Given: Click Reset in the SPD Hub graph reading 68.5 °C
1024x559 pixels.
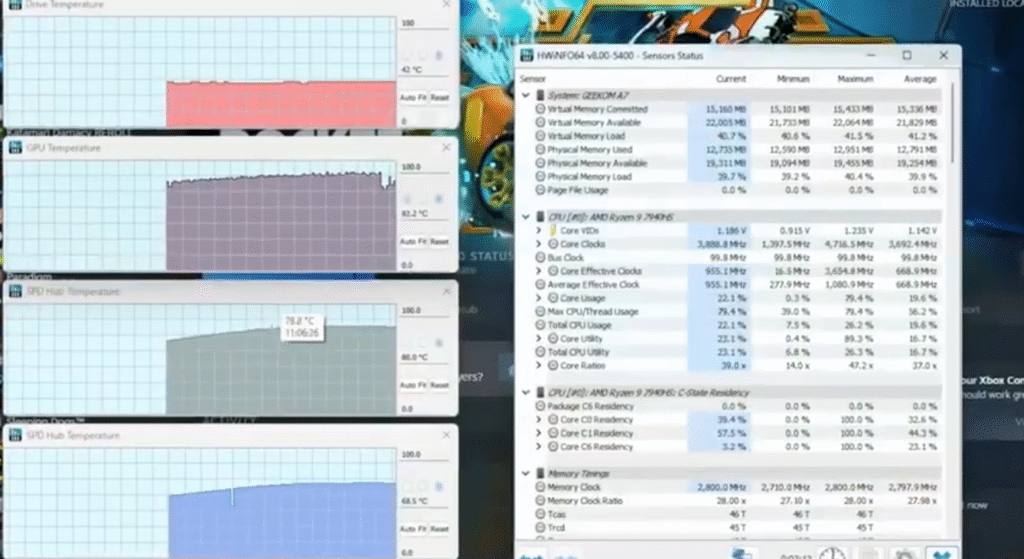Looking at the screenshot, I should (x=440, y=528).
